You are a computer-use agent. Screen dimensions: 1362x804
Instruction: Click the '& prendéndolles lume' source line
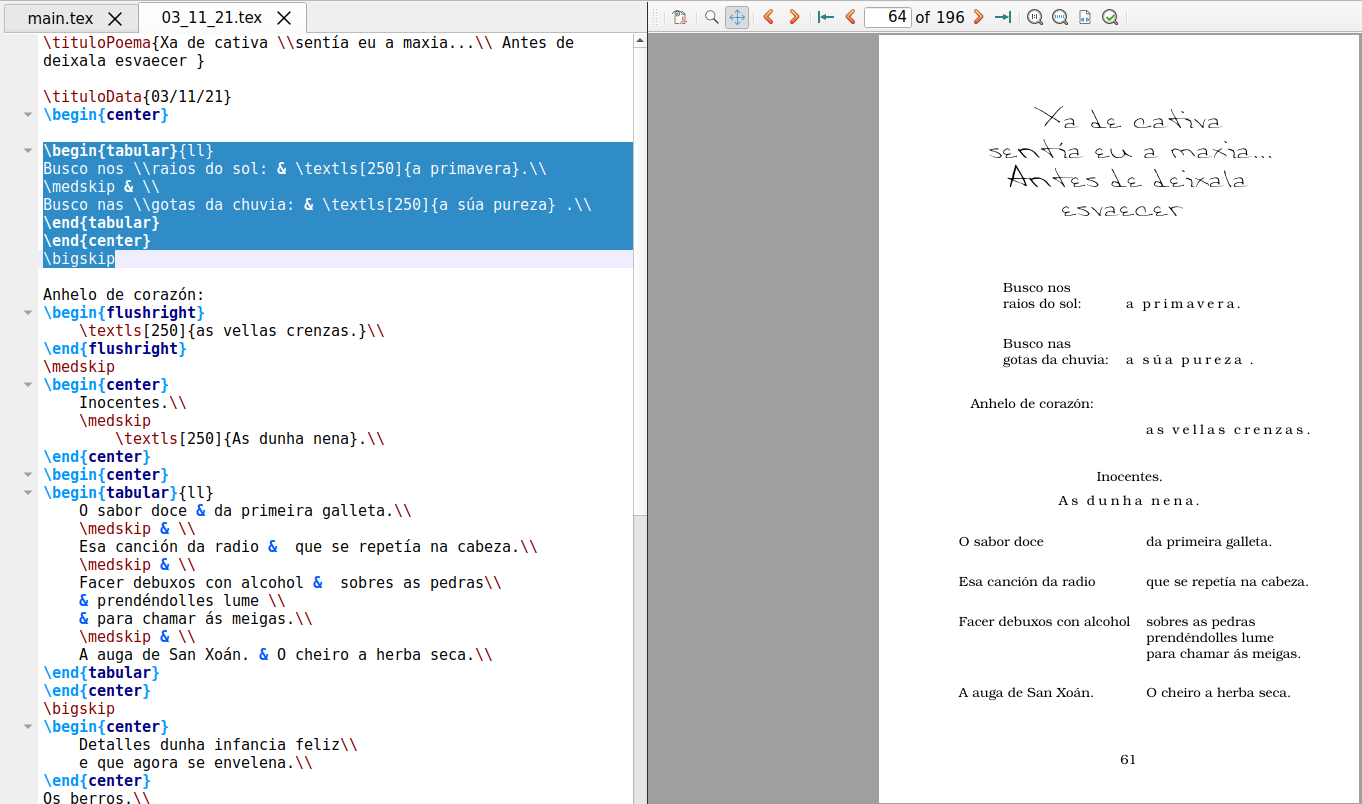(x=183, y=601)
